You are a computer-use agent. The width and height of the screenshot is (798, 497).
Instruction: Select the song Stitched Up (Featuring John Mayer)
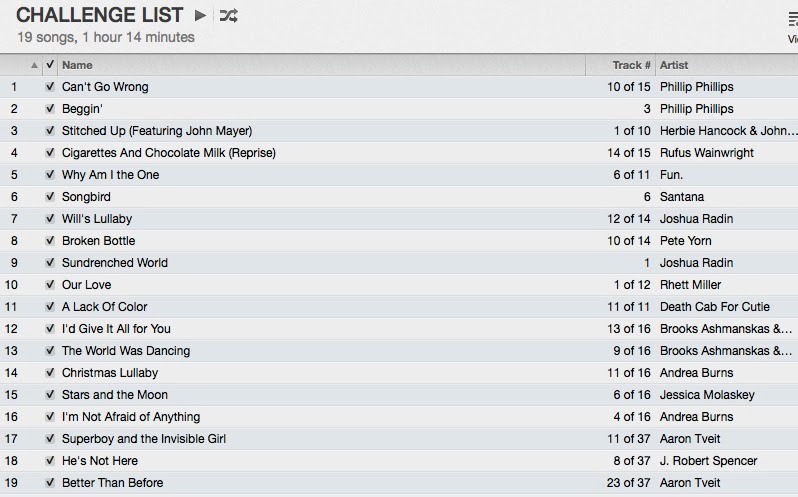[157, 131]
